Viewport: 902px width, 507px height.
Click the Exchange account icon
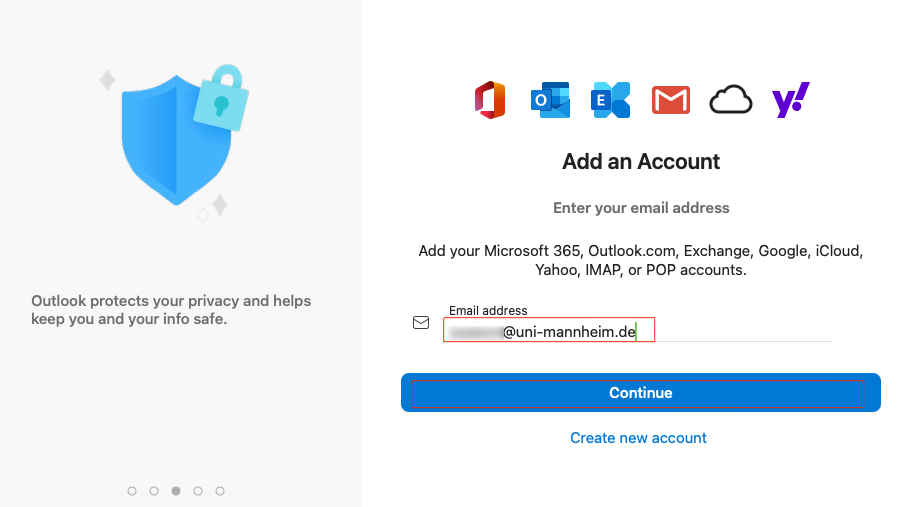click(610, 100)
